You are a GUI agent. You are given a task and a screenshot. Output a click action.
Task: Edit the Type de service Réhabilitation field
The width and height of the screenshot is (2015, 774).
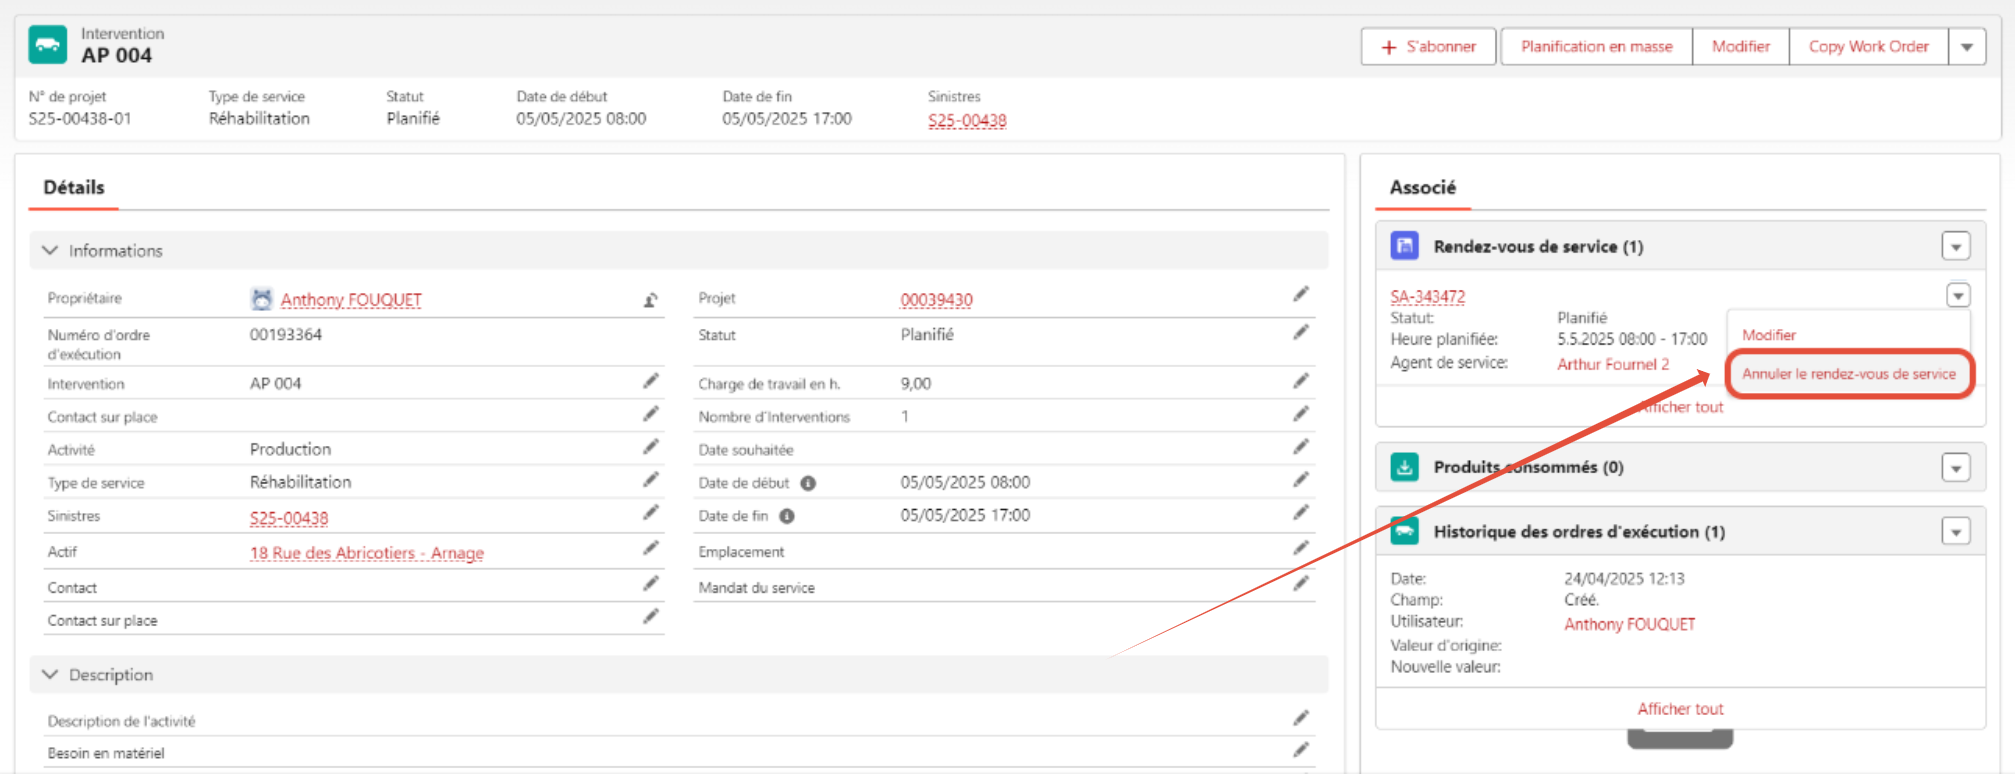[x=651, y=480]
